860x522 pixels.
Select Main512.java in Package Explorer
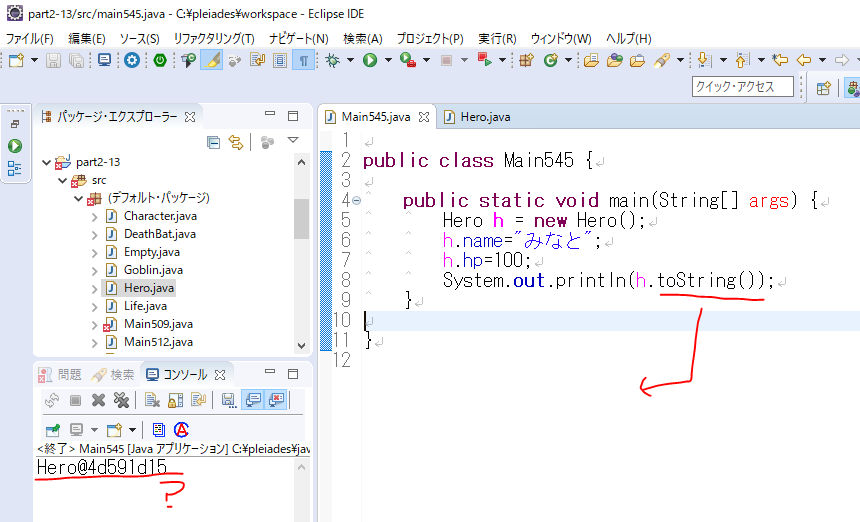click(158, 342)
